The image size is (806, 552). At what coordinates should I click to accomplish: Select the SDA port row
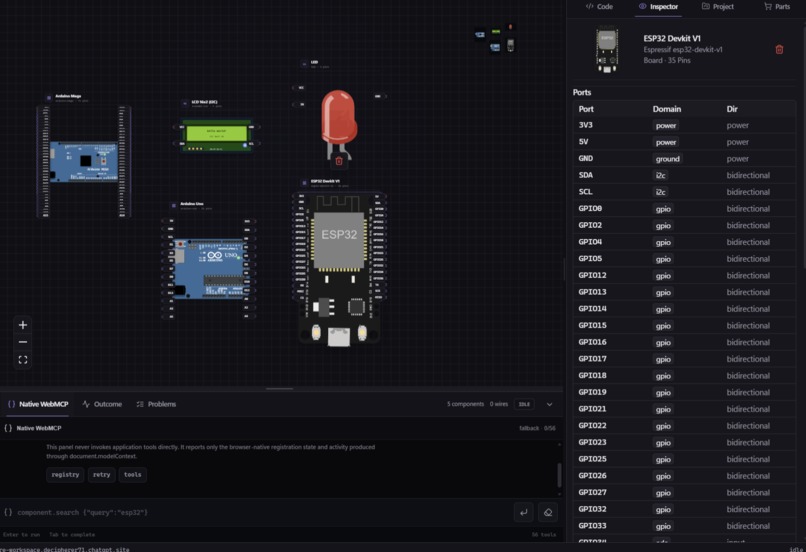tap(684, 175)
